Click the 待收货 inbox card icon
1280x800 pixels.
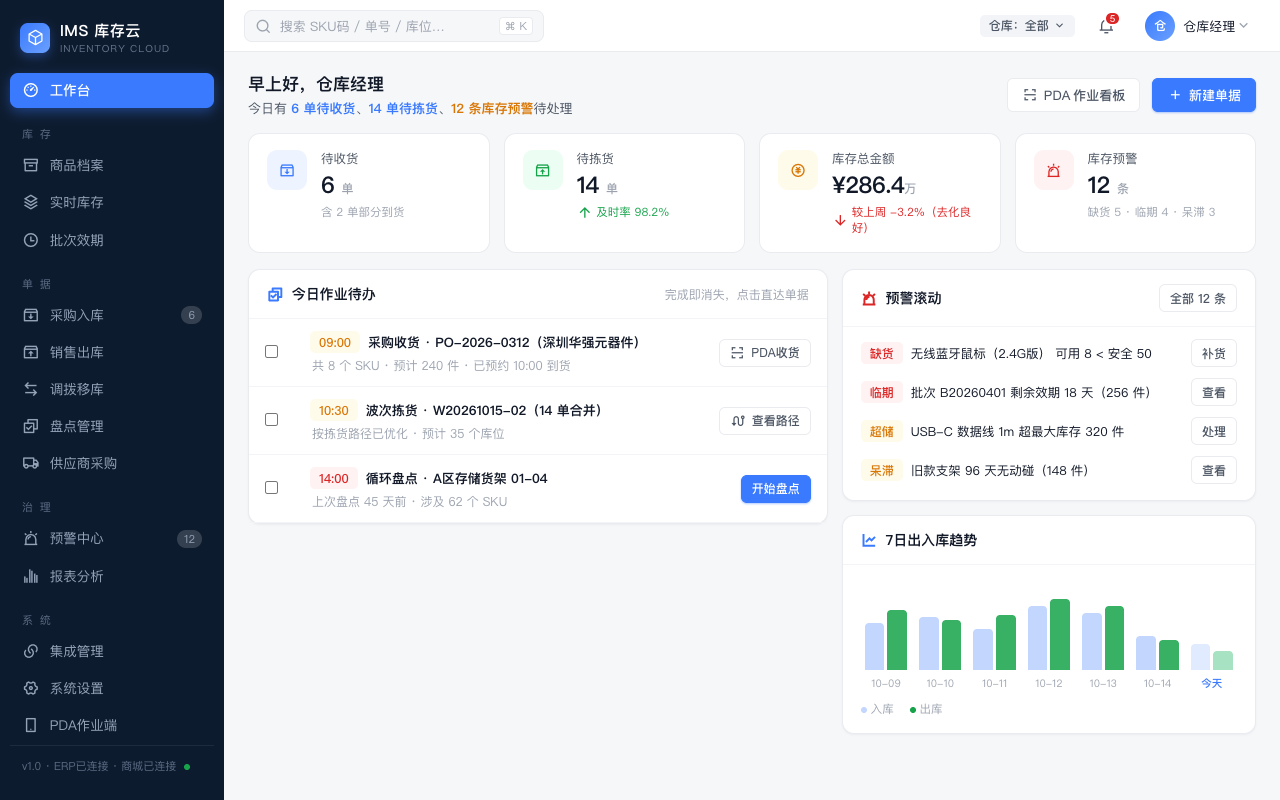click(x=287, y=170)
